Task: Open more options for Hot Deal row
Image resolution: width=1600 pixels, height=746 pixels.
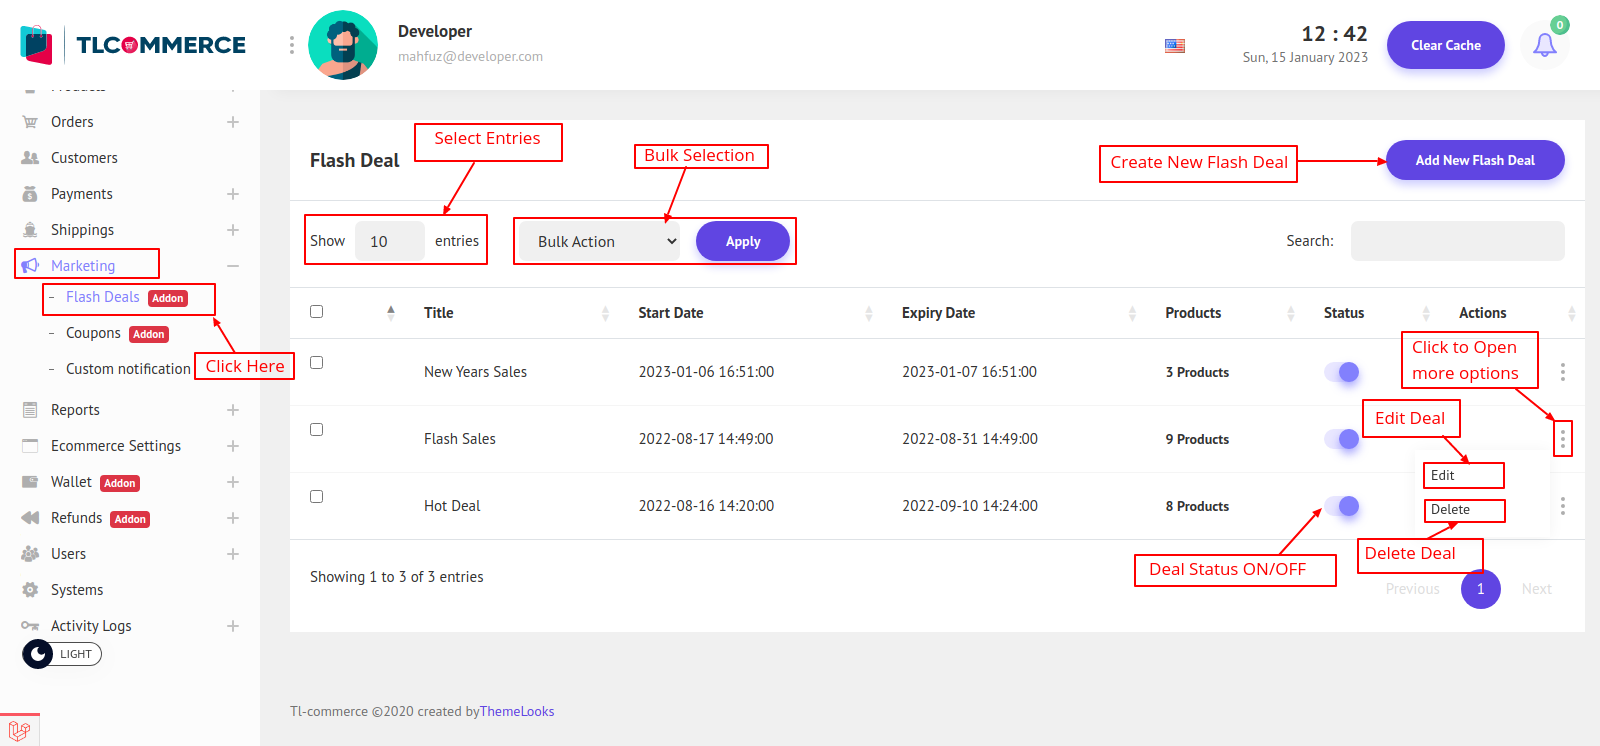Action: (1562, 506)
